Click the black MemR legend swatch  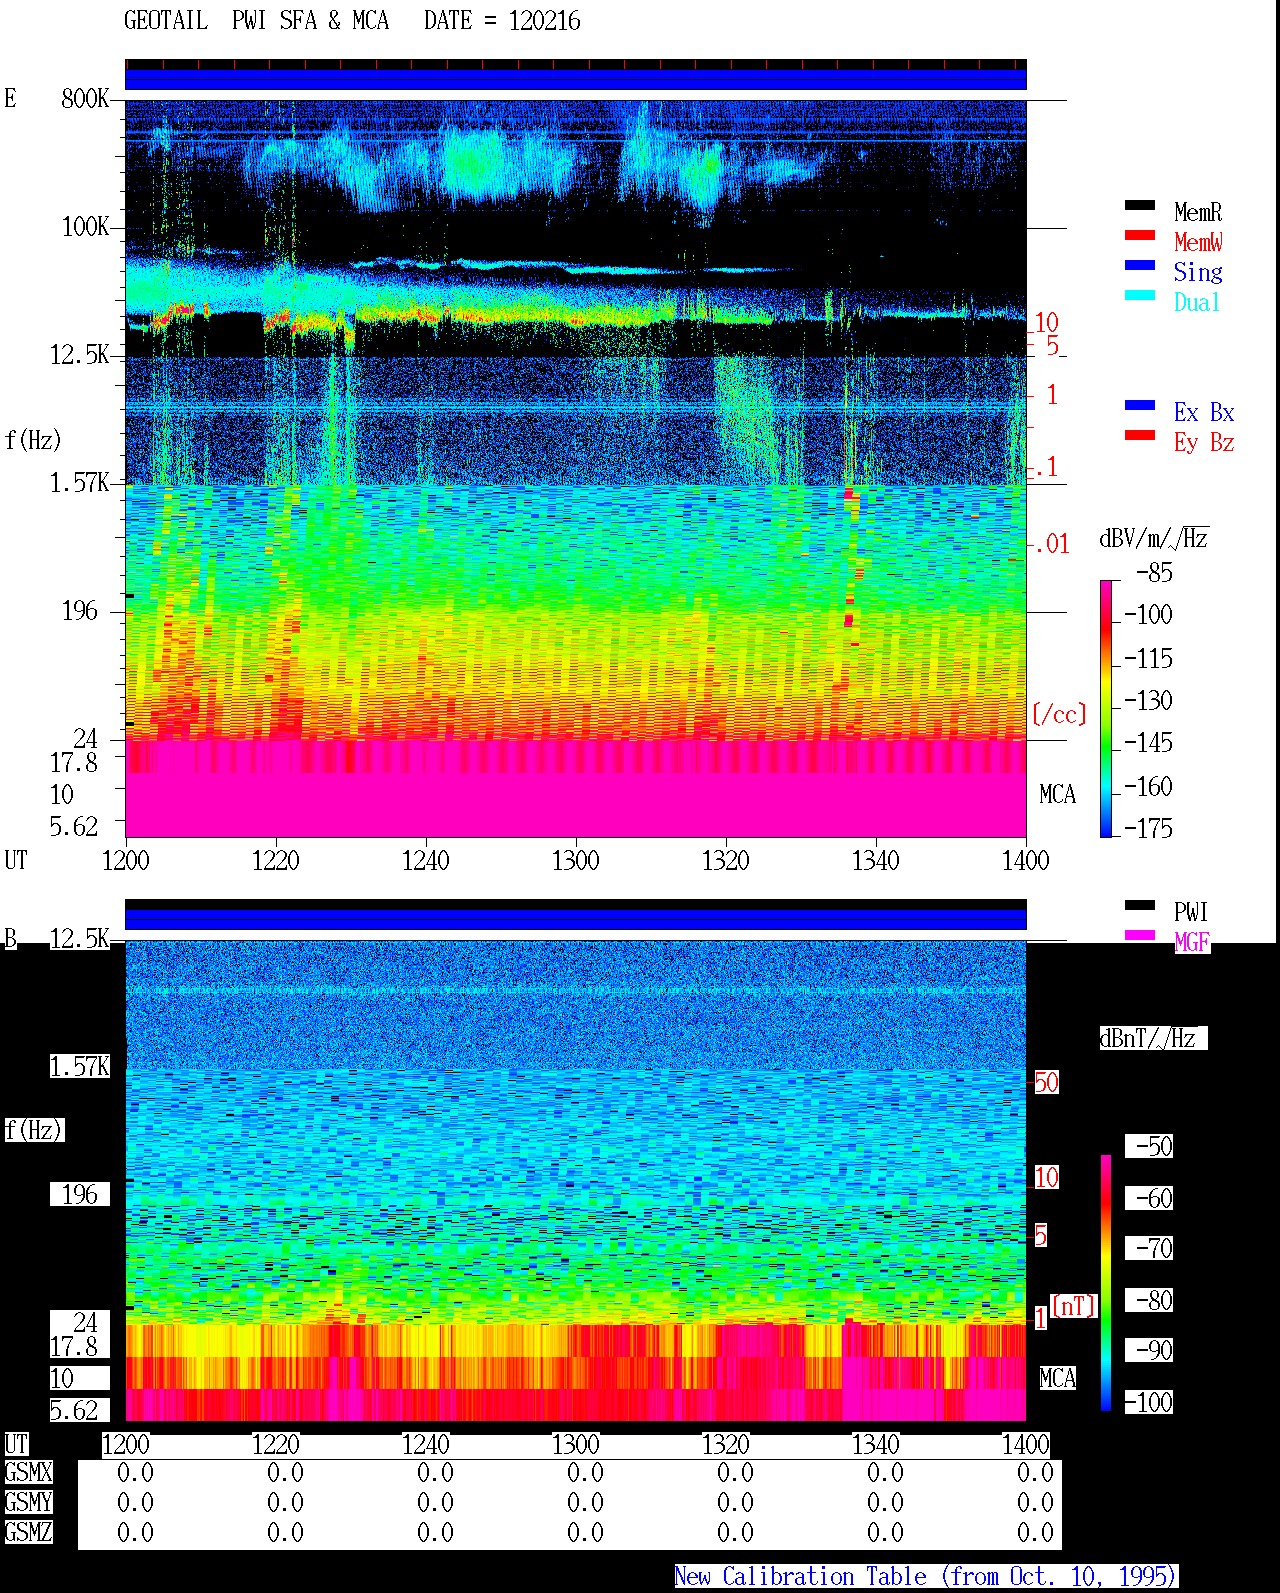point(1140,206)
